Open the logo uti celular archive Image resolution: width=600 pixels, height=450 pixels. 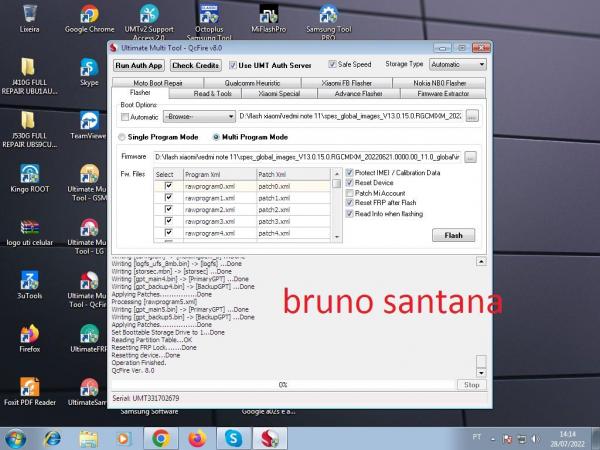[x=29, y=232]
